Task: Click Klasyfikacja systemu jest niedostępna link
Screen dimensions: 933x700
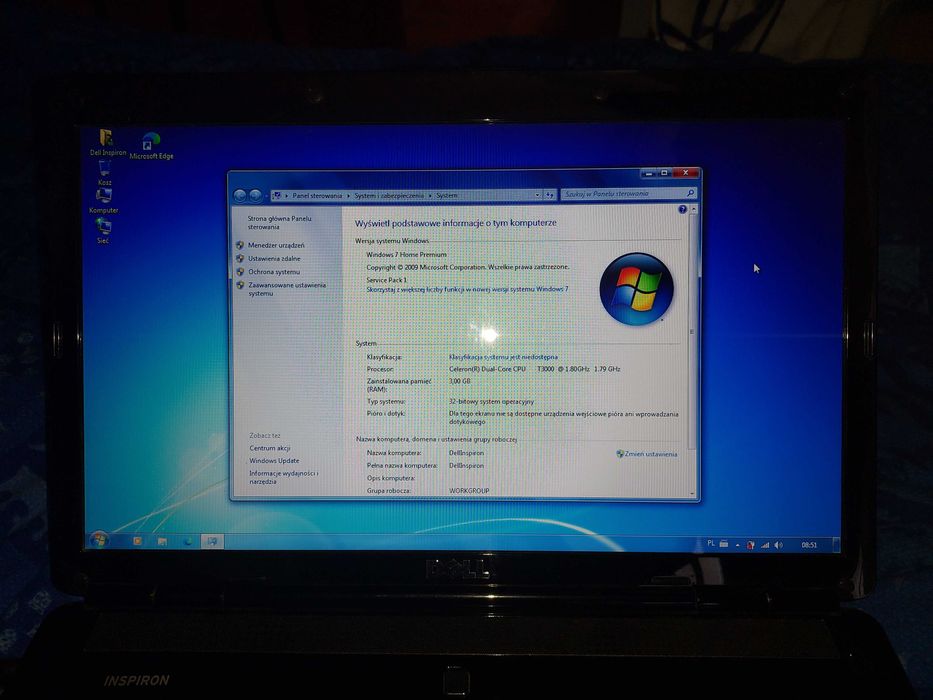Action: [503, 357]
